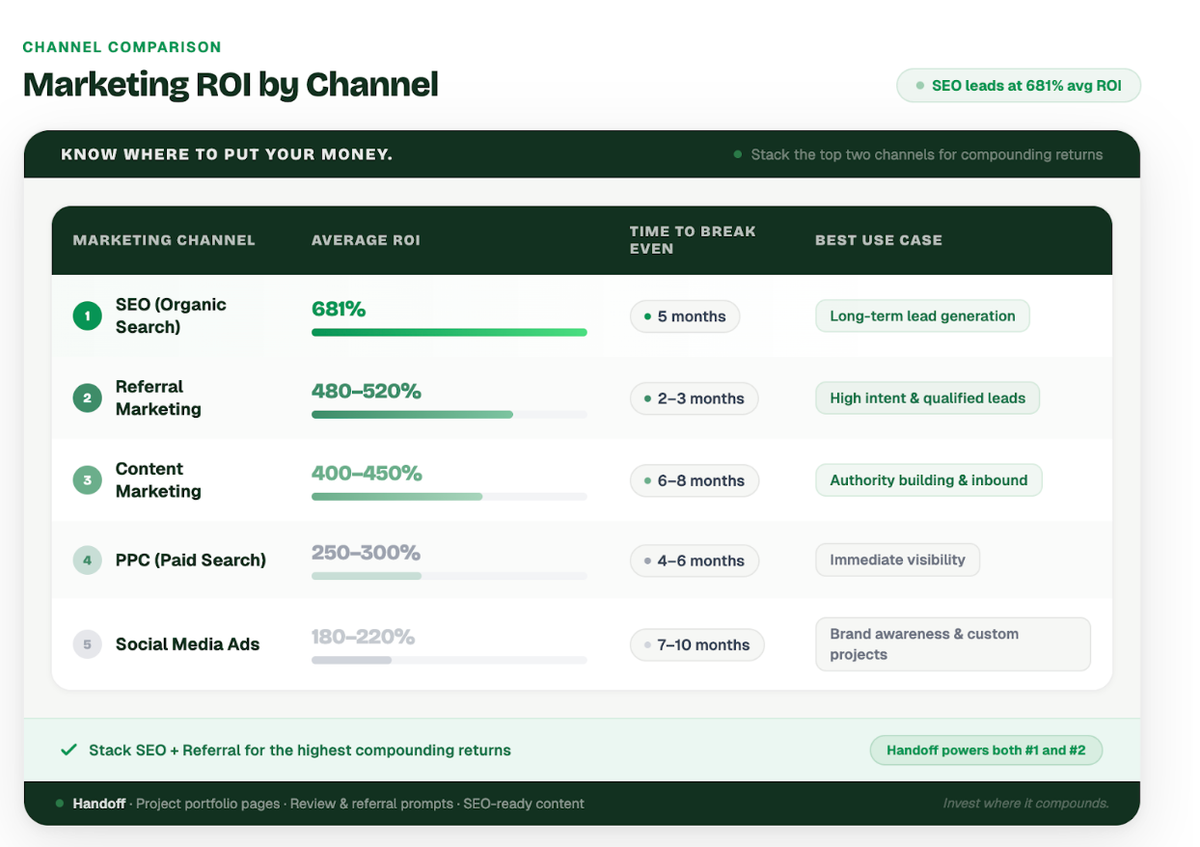Click the rank 3 badge beside Content Marketing

[x=87, y=480]
